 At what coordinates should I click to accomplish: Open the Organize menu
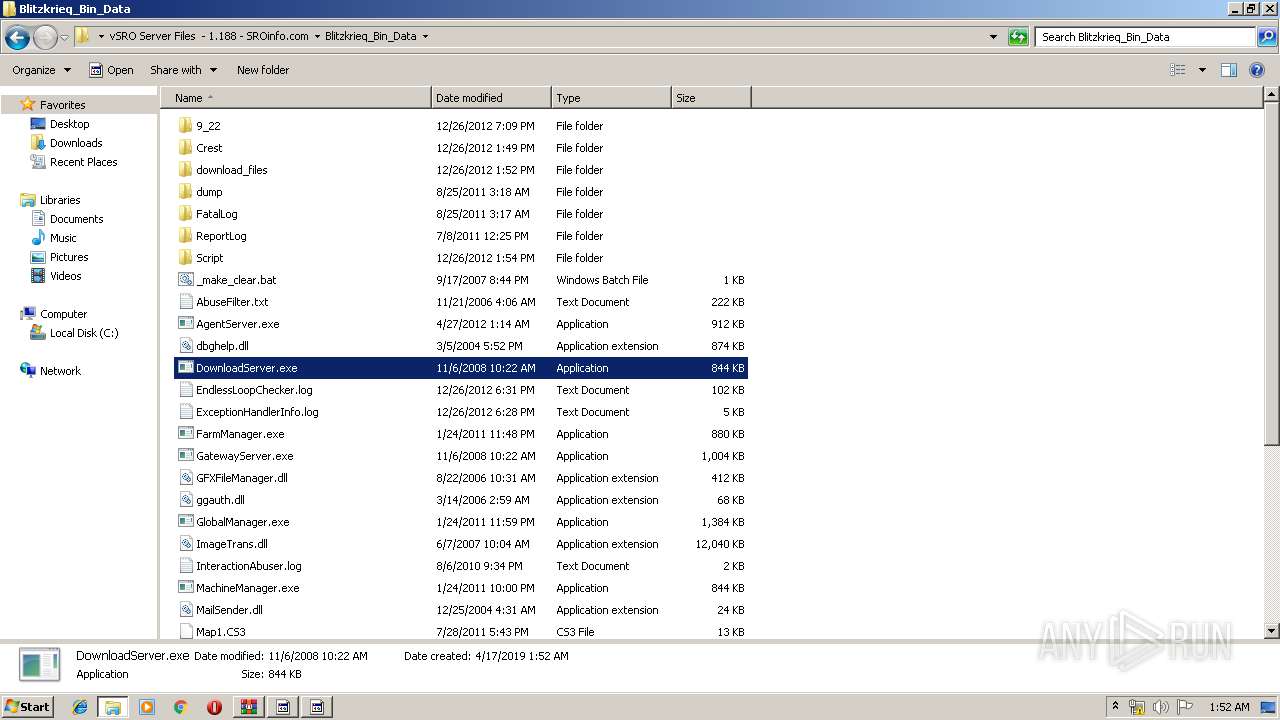(41, 70)
